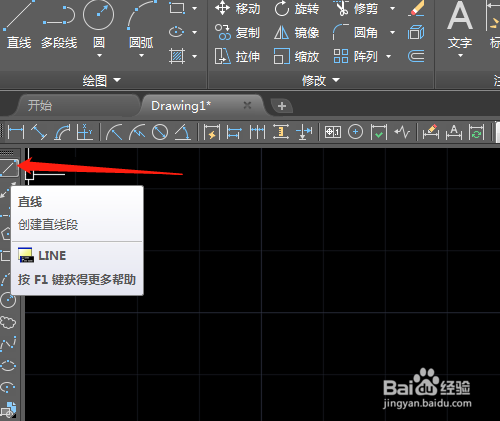The image size is (500, 421).
Task: Select the diameter dimension tool
Action: tap(160, 132)
